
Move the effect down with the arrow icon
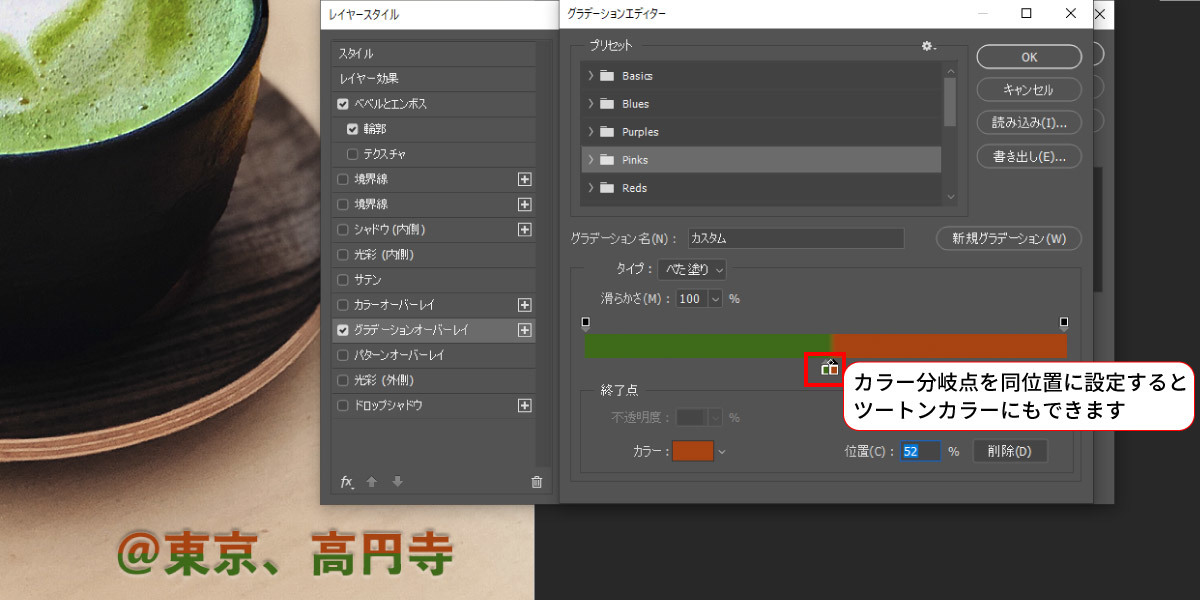(x=397, y=482)
